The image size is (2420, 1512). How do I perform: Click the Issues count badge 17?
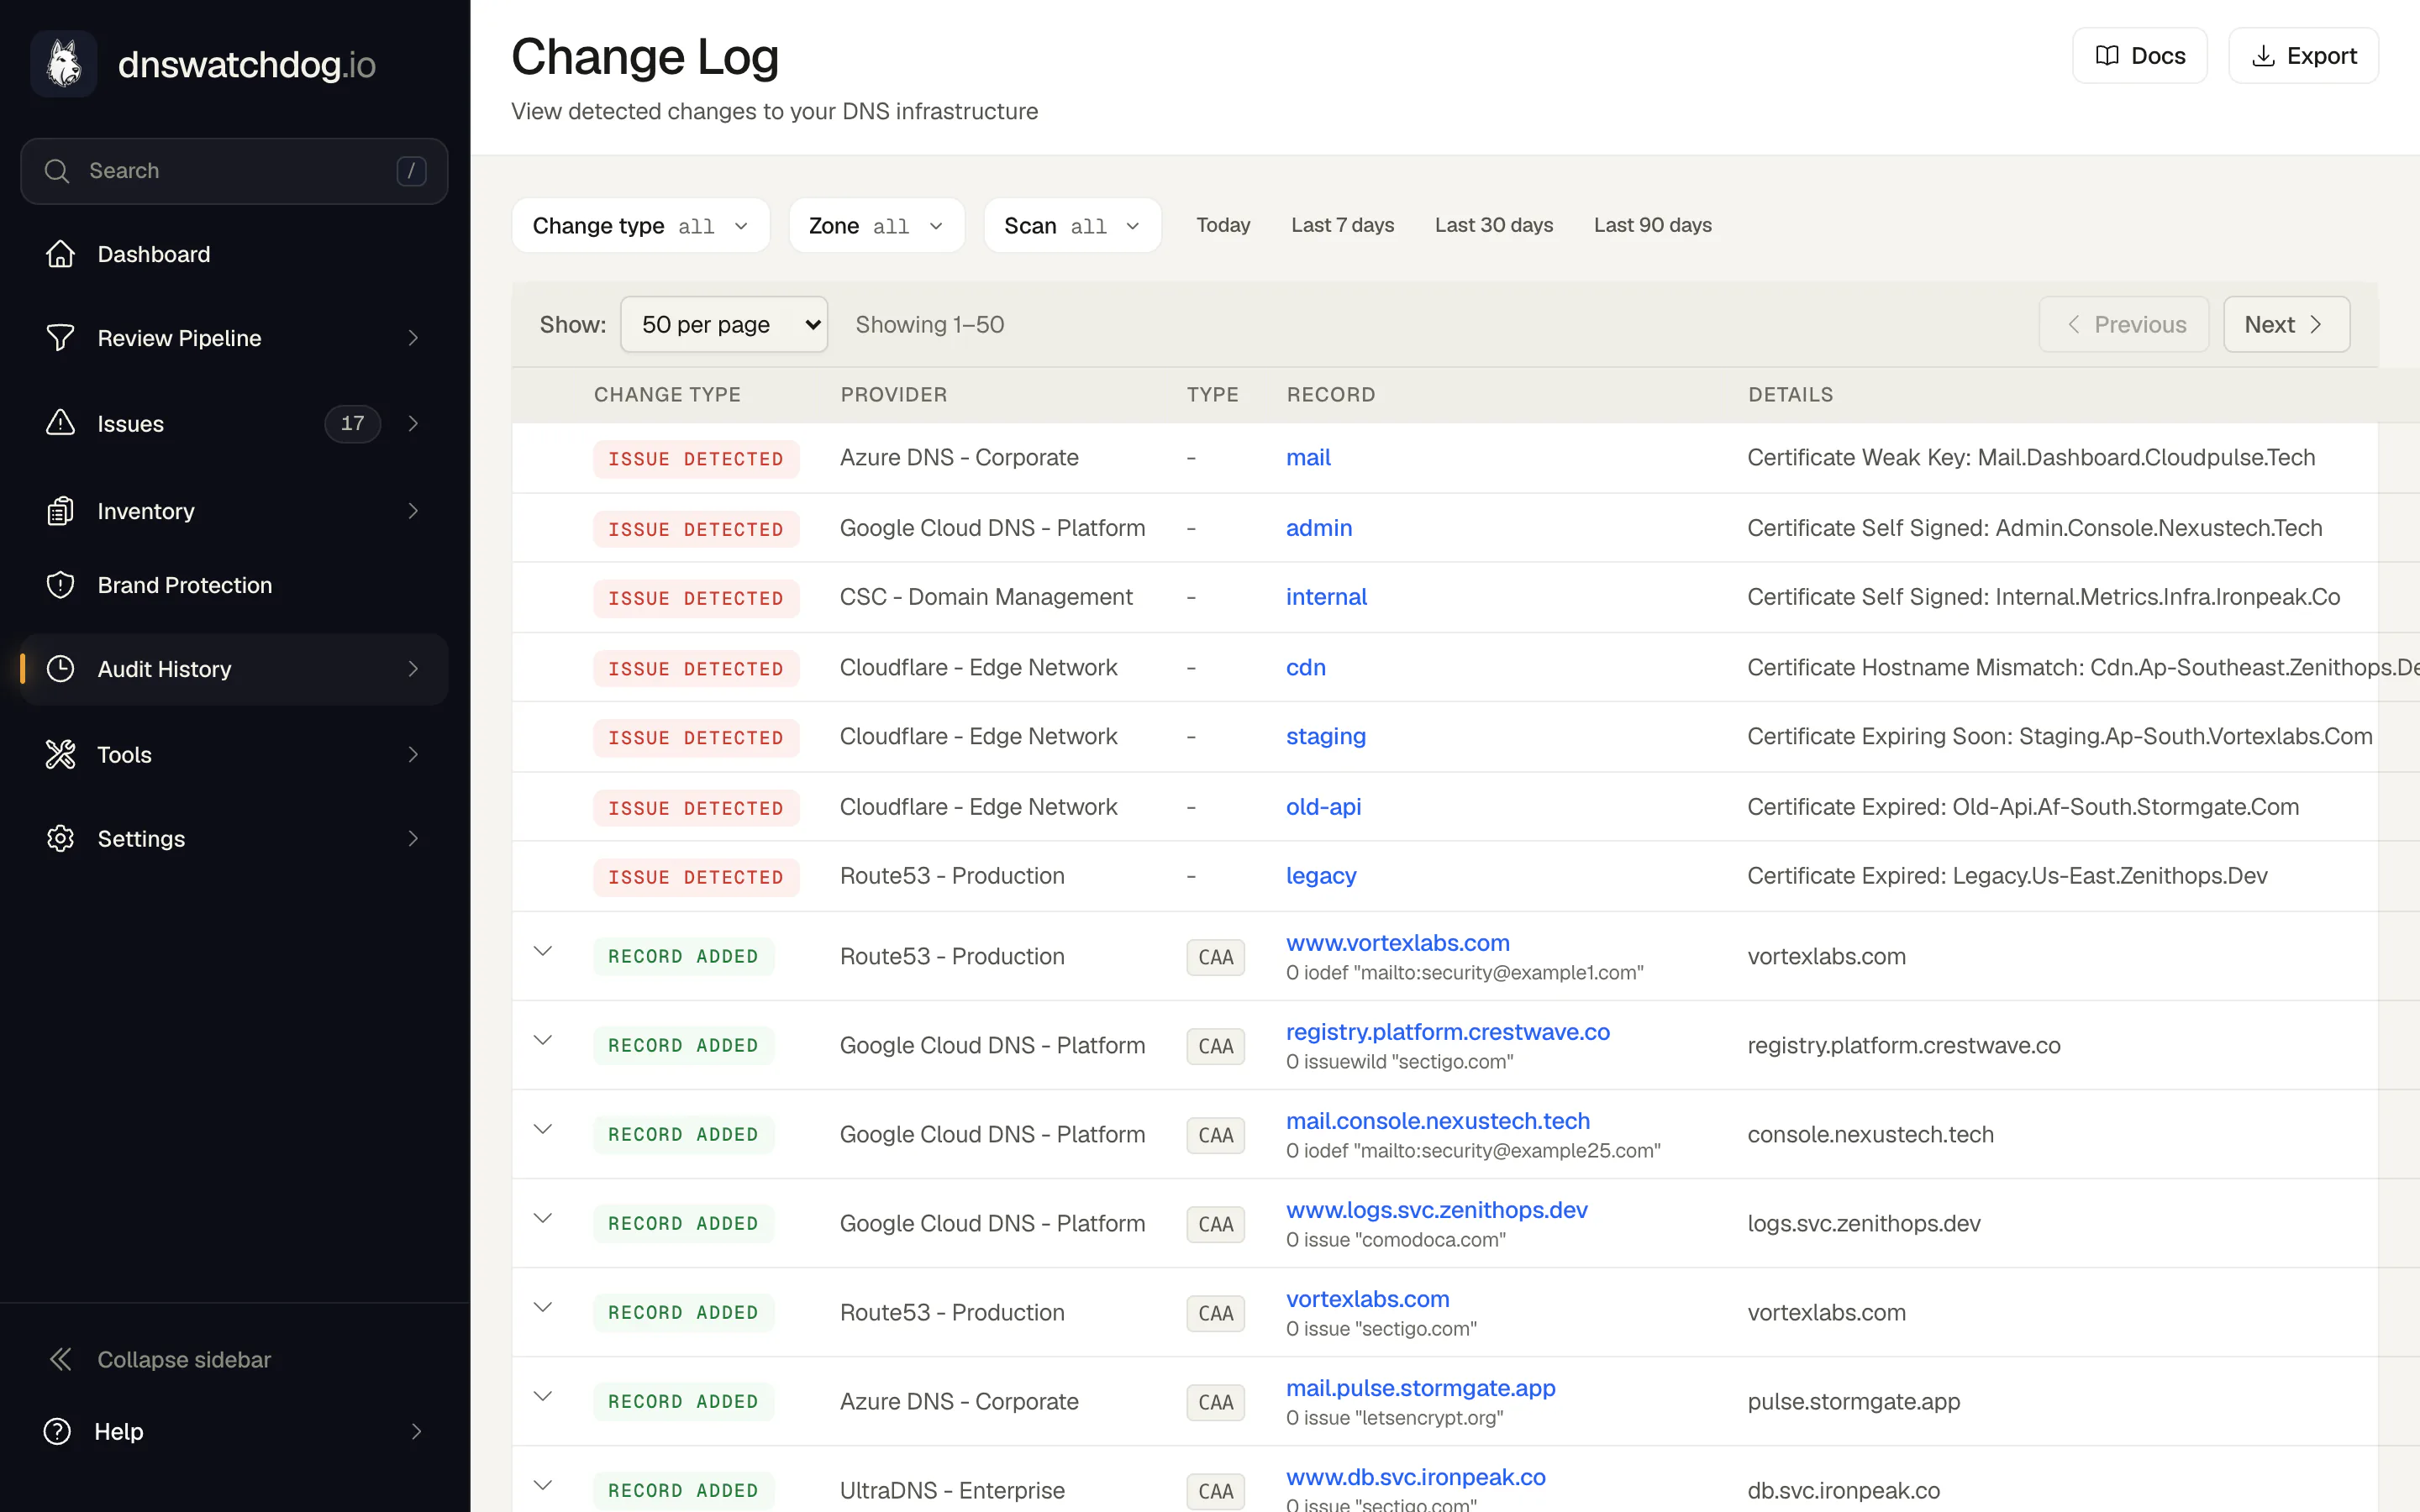(352, 423)
